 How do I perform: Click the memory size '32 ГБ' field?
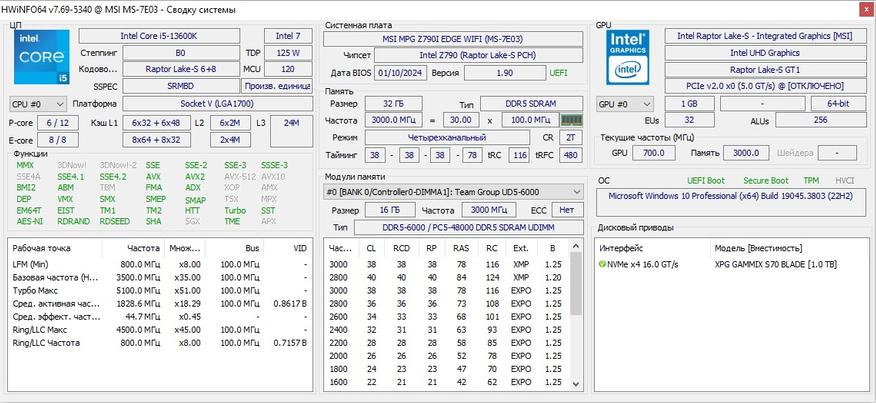393,103
